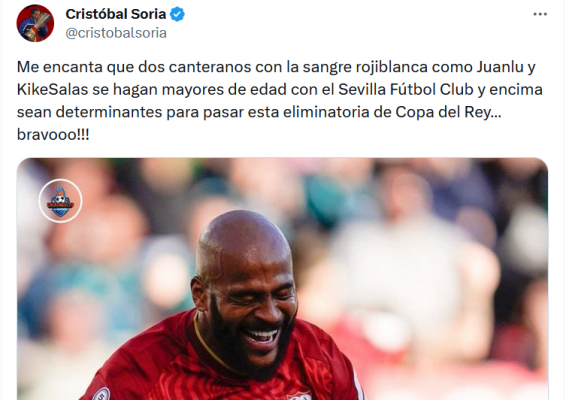Click the bravooo!!! text line
This screenshot has height=400, width=566.
tap(53, 135)
